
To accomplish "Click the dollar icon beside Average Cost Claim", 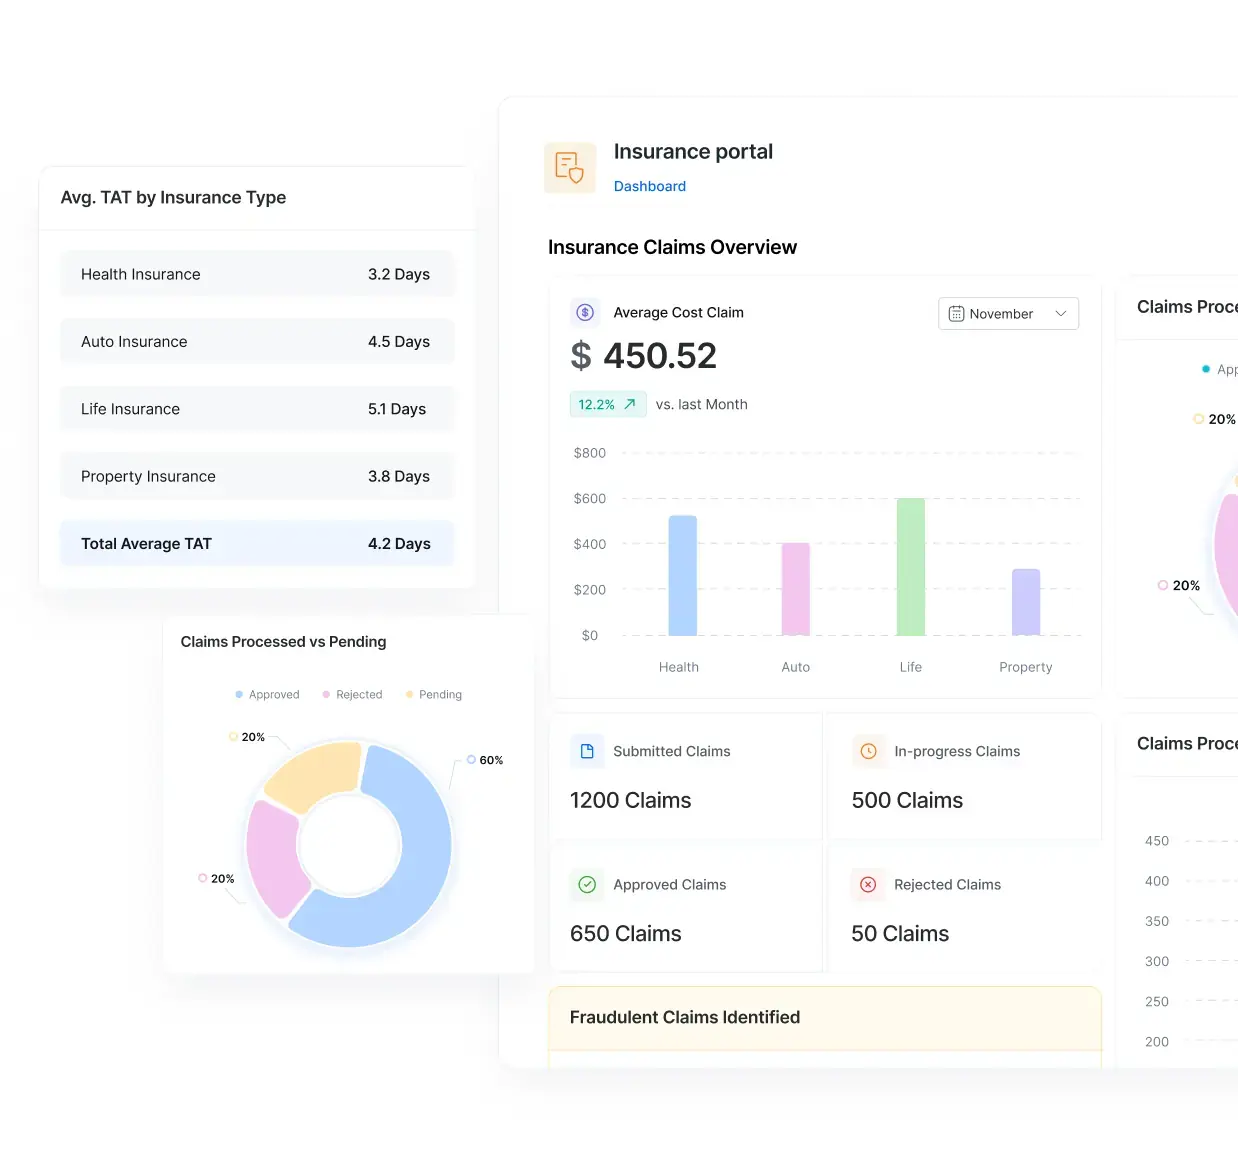I will point(585,312).
